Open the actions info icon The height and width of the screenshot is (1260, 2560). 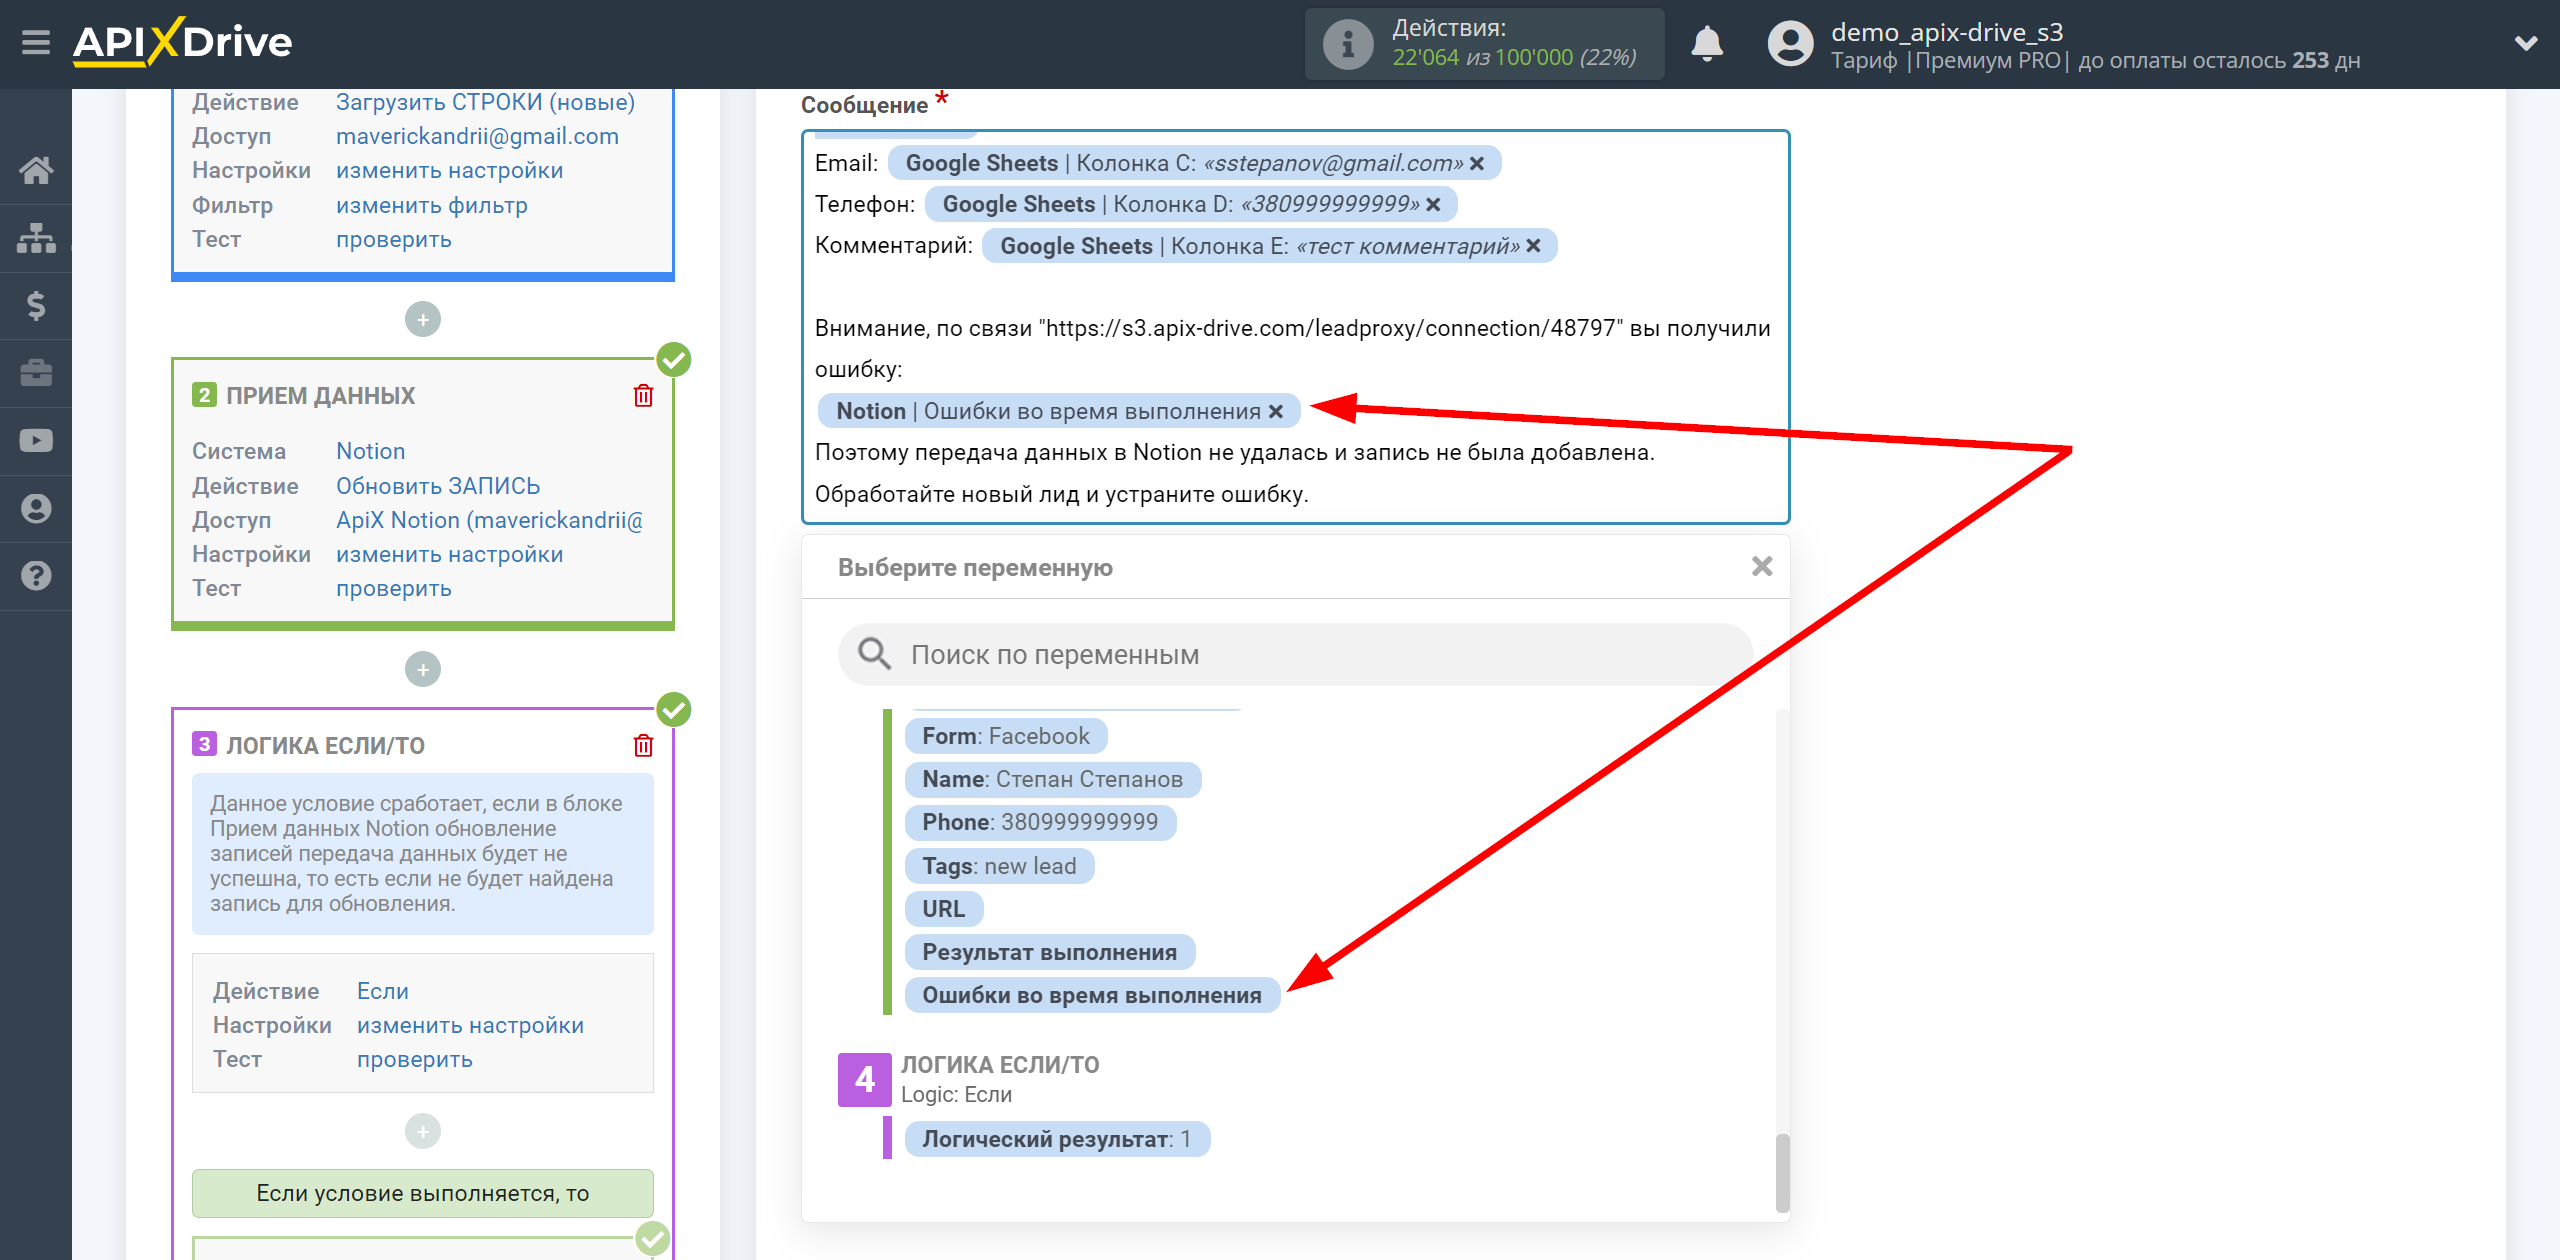[x=1347, y=44]
